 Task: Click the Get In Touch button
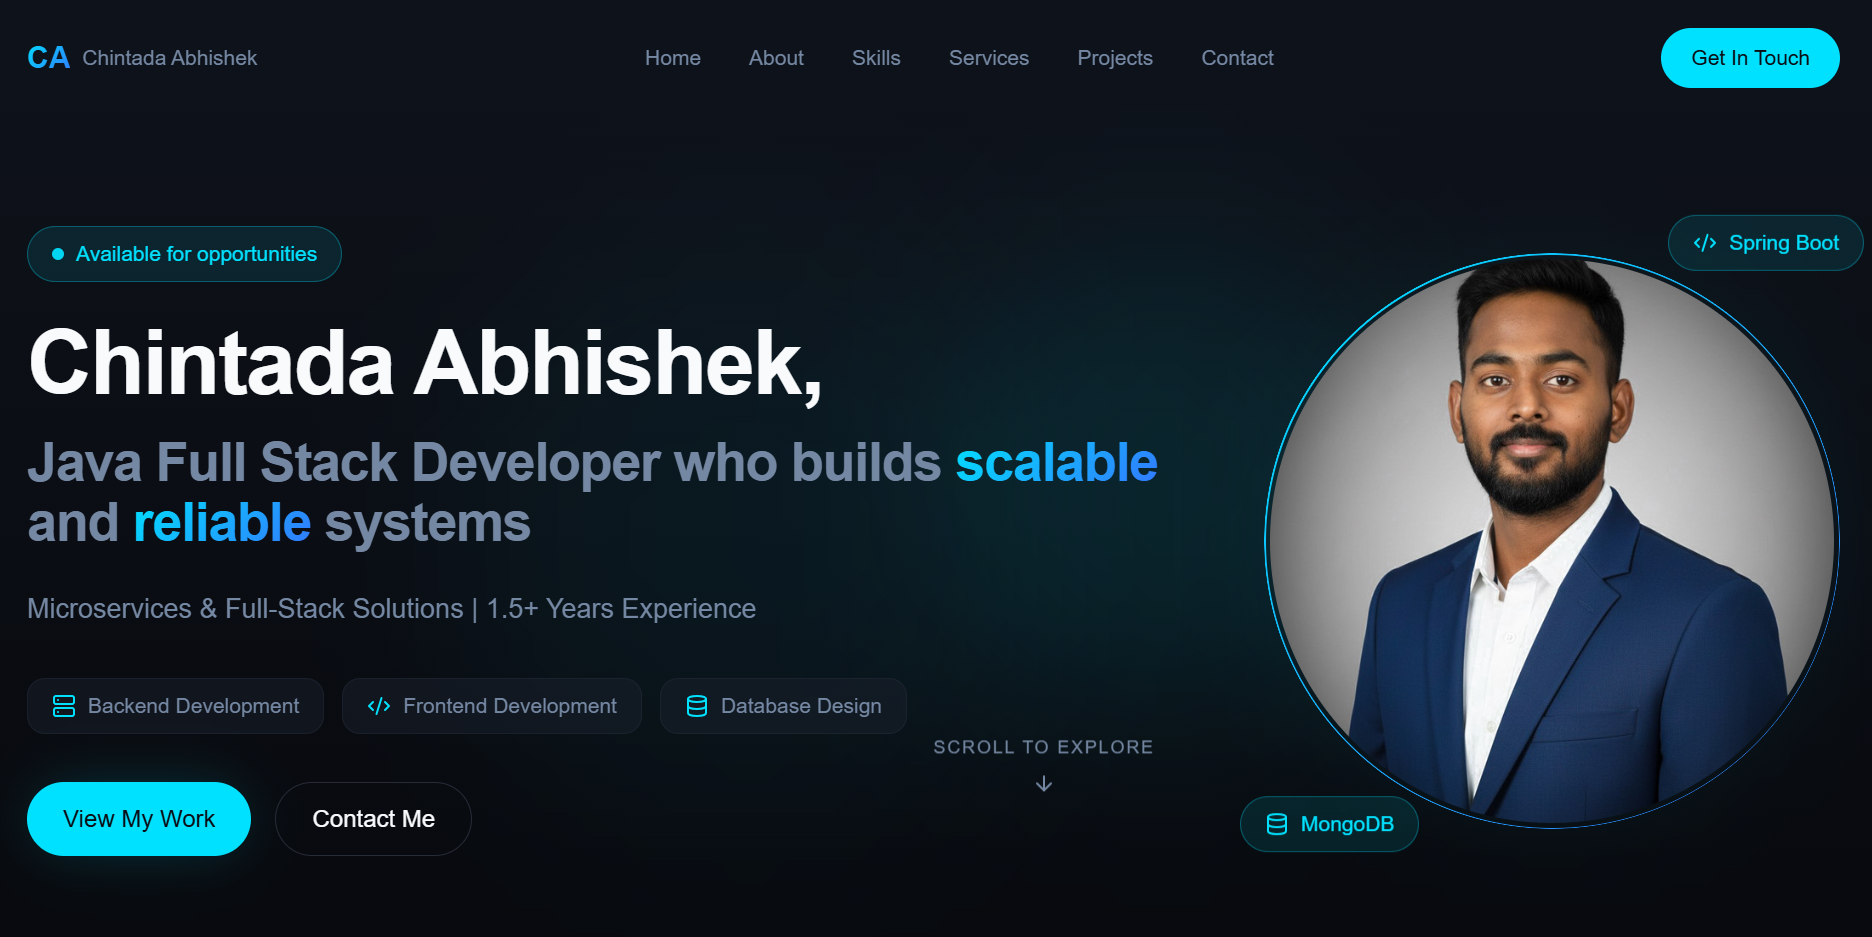1750,58
